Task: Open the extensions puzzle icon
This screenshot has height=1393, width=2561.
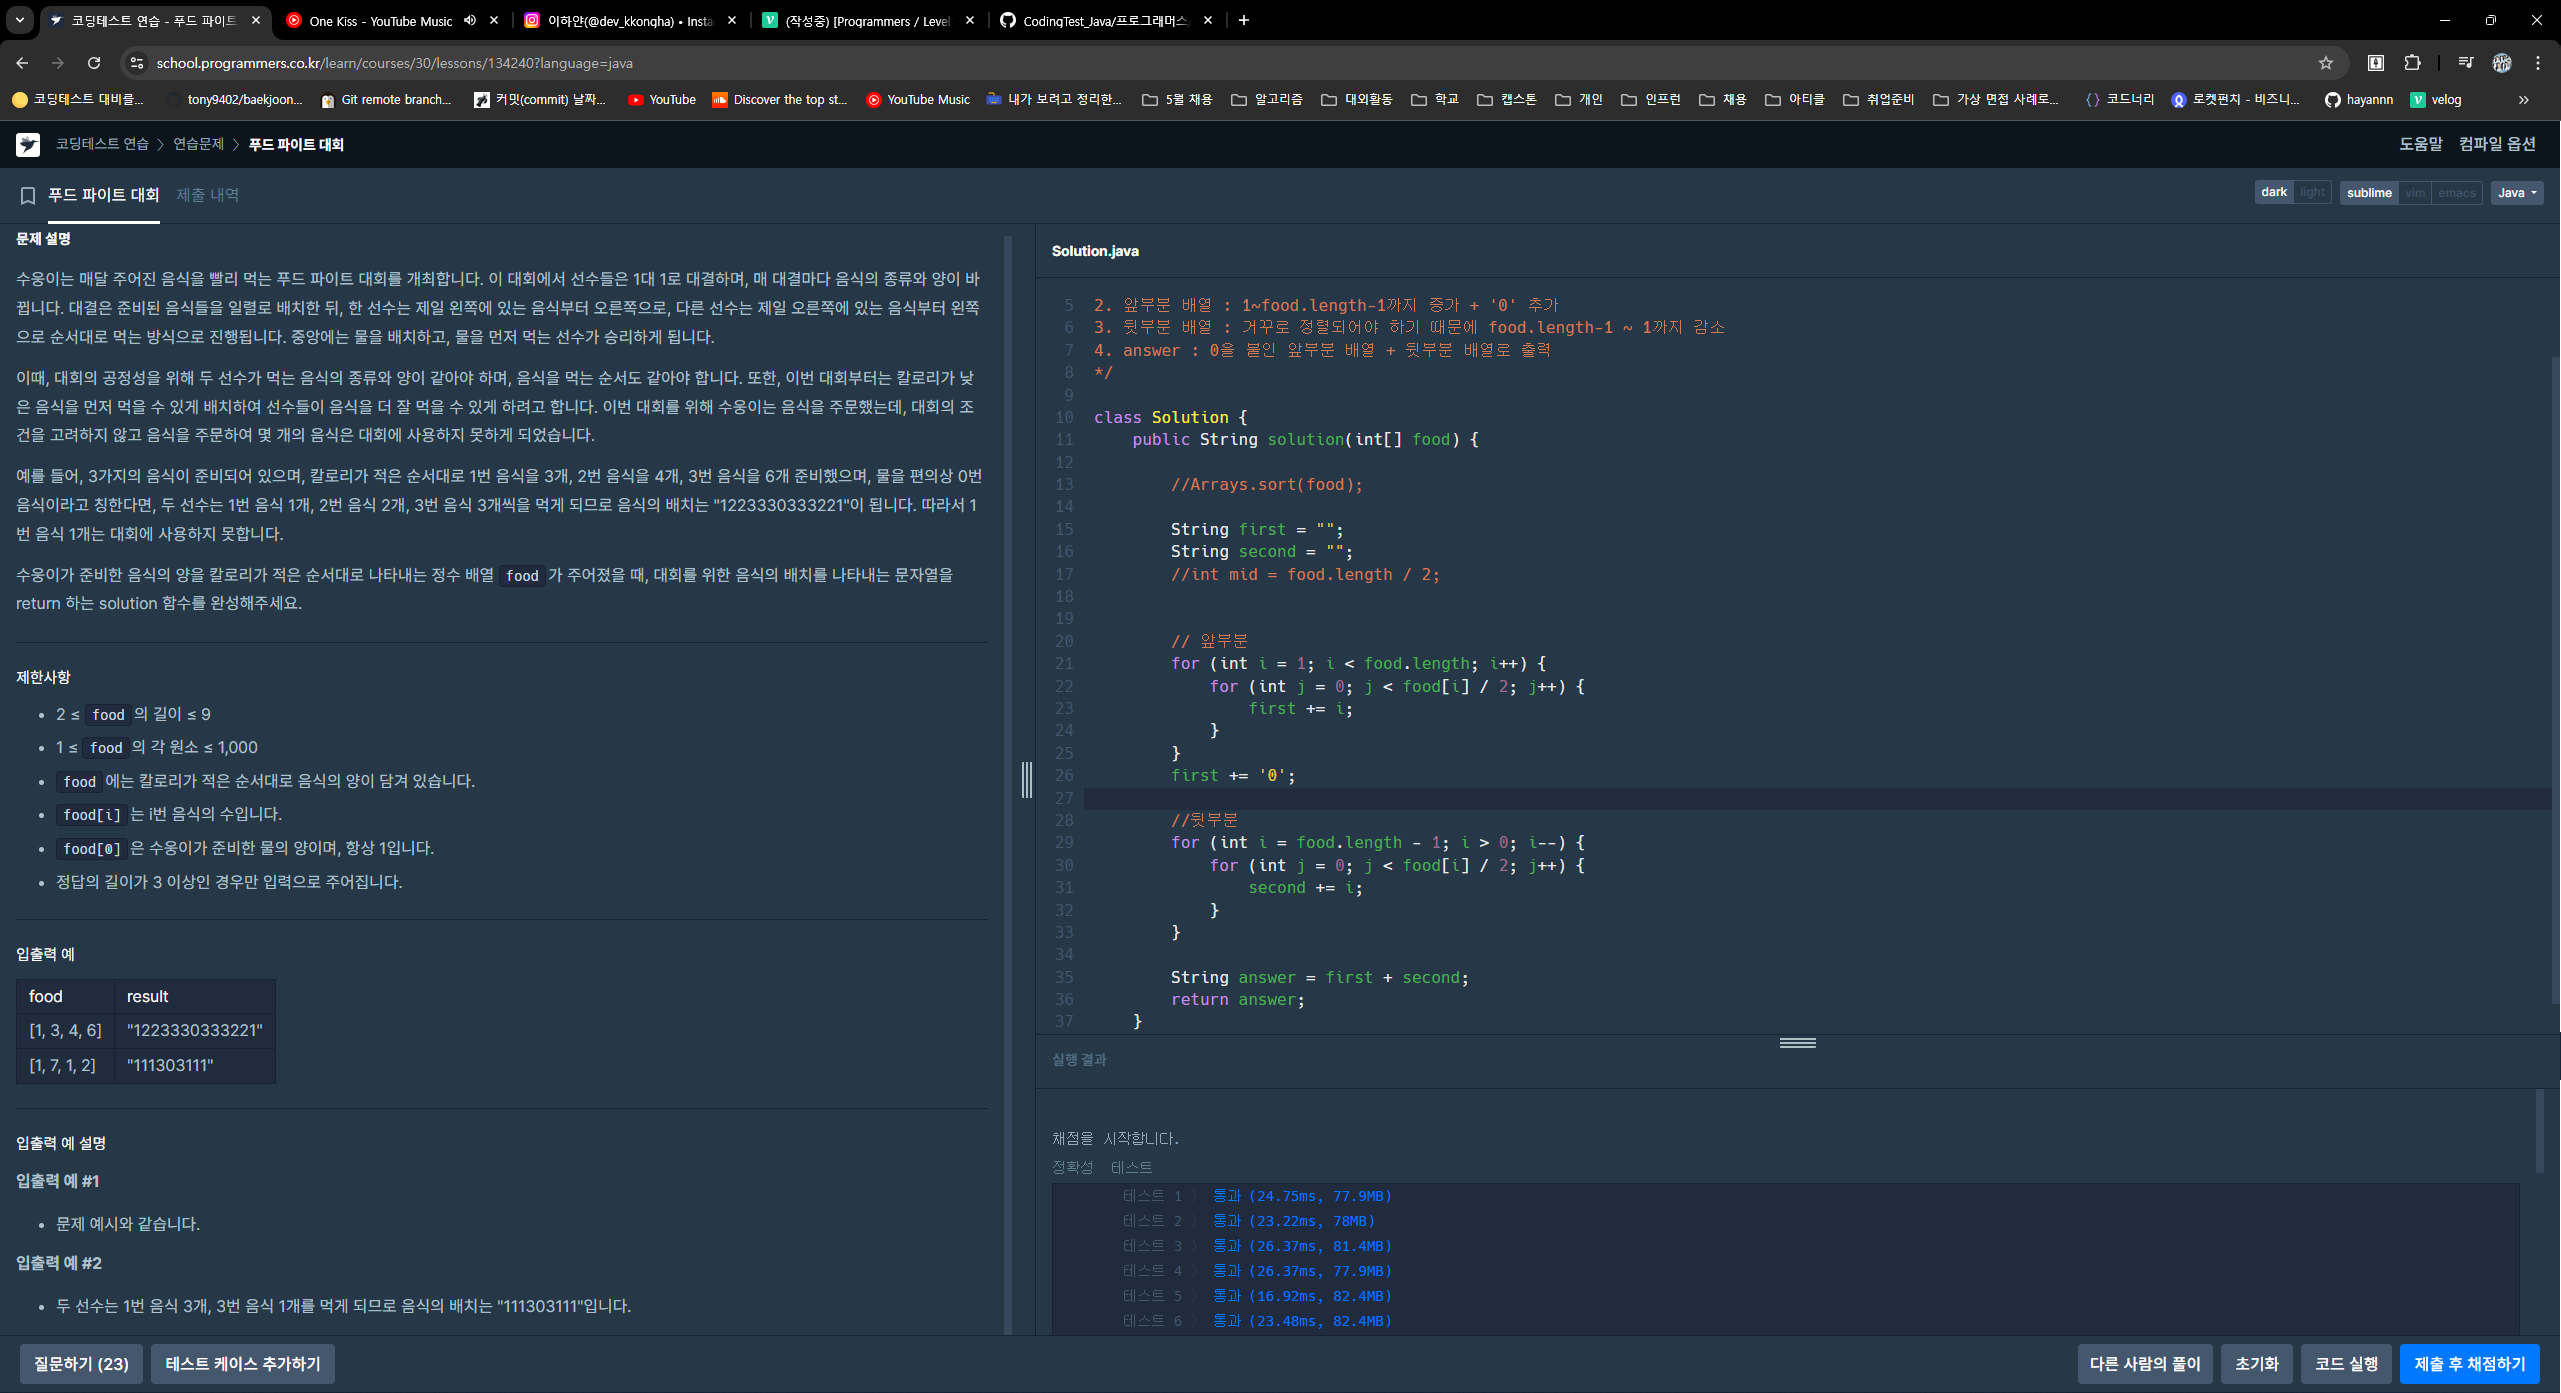Action: [x=2412, y=63]
